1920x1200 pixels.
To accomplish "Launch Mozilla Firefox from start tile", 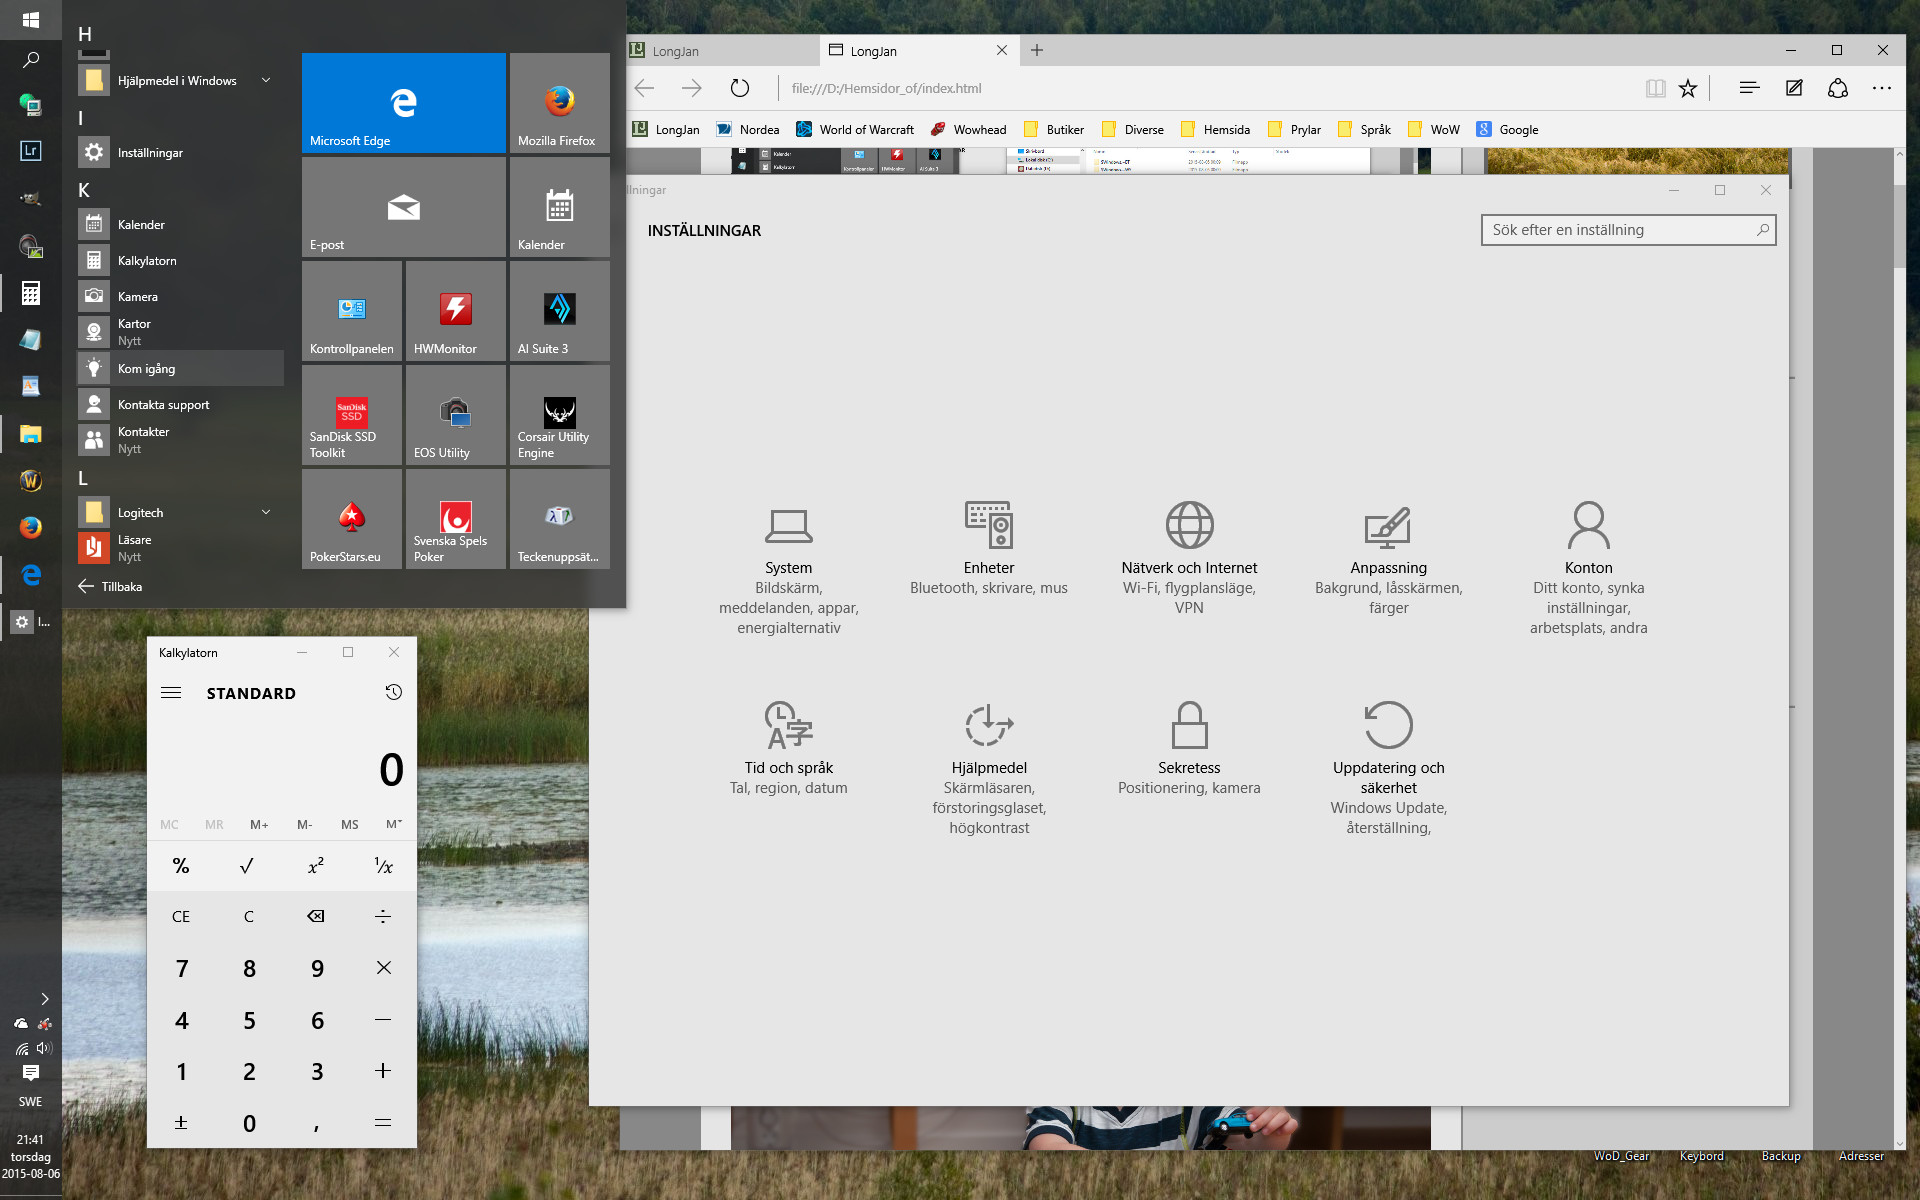I will tap(560, 103).
